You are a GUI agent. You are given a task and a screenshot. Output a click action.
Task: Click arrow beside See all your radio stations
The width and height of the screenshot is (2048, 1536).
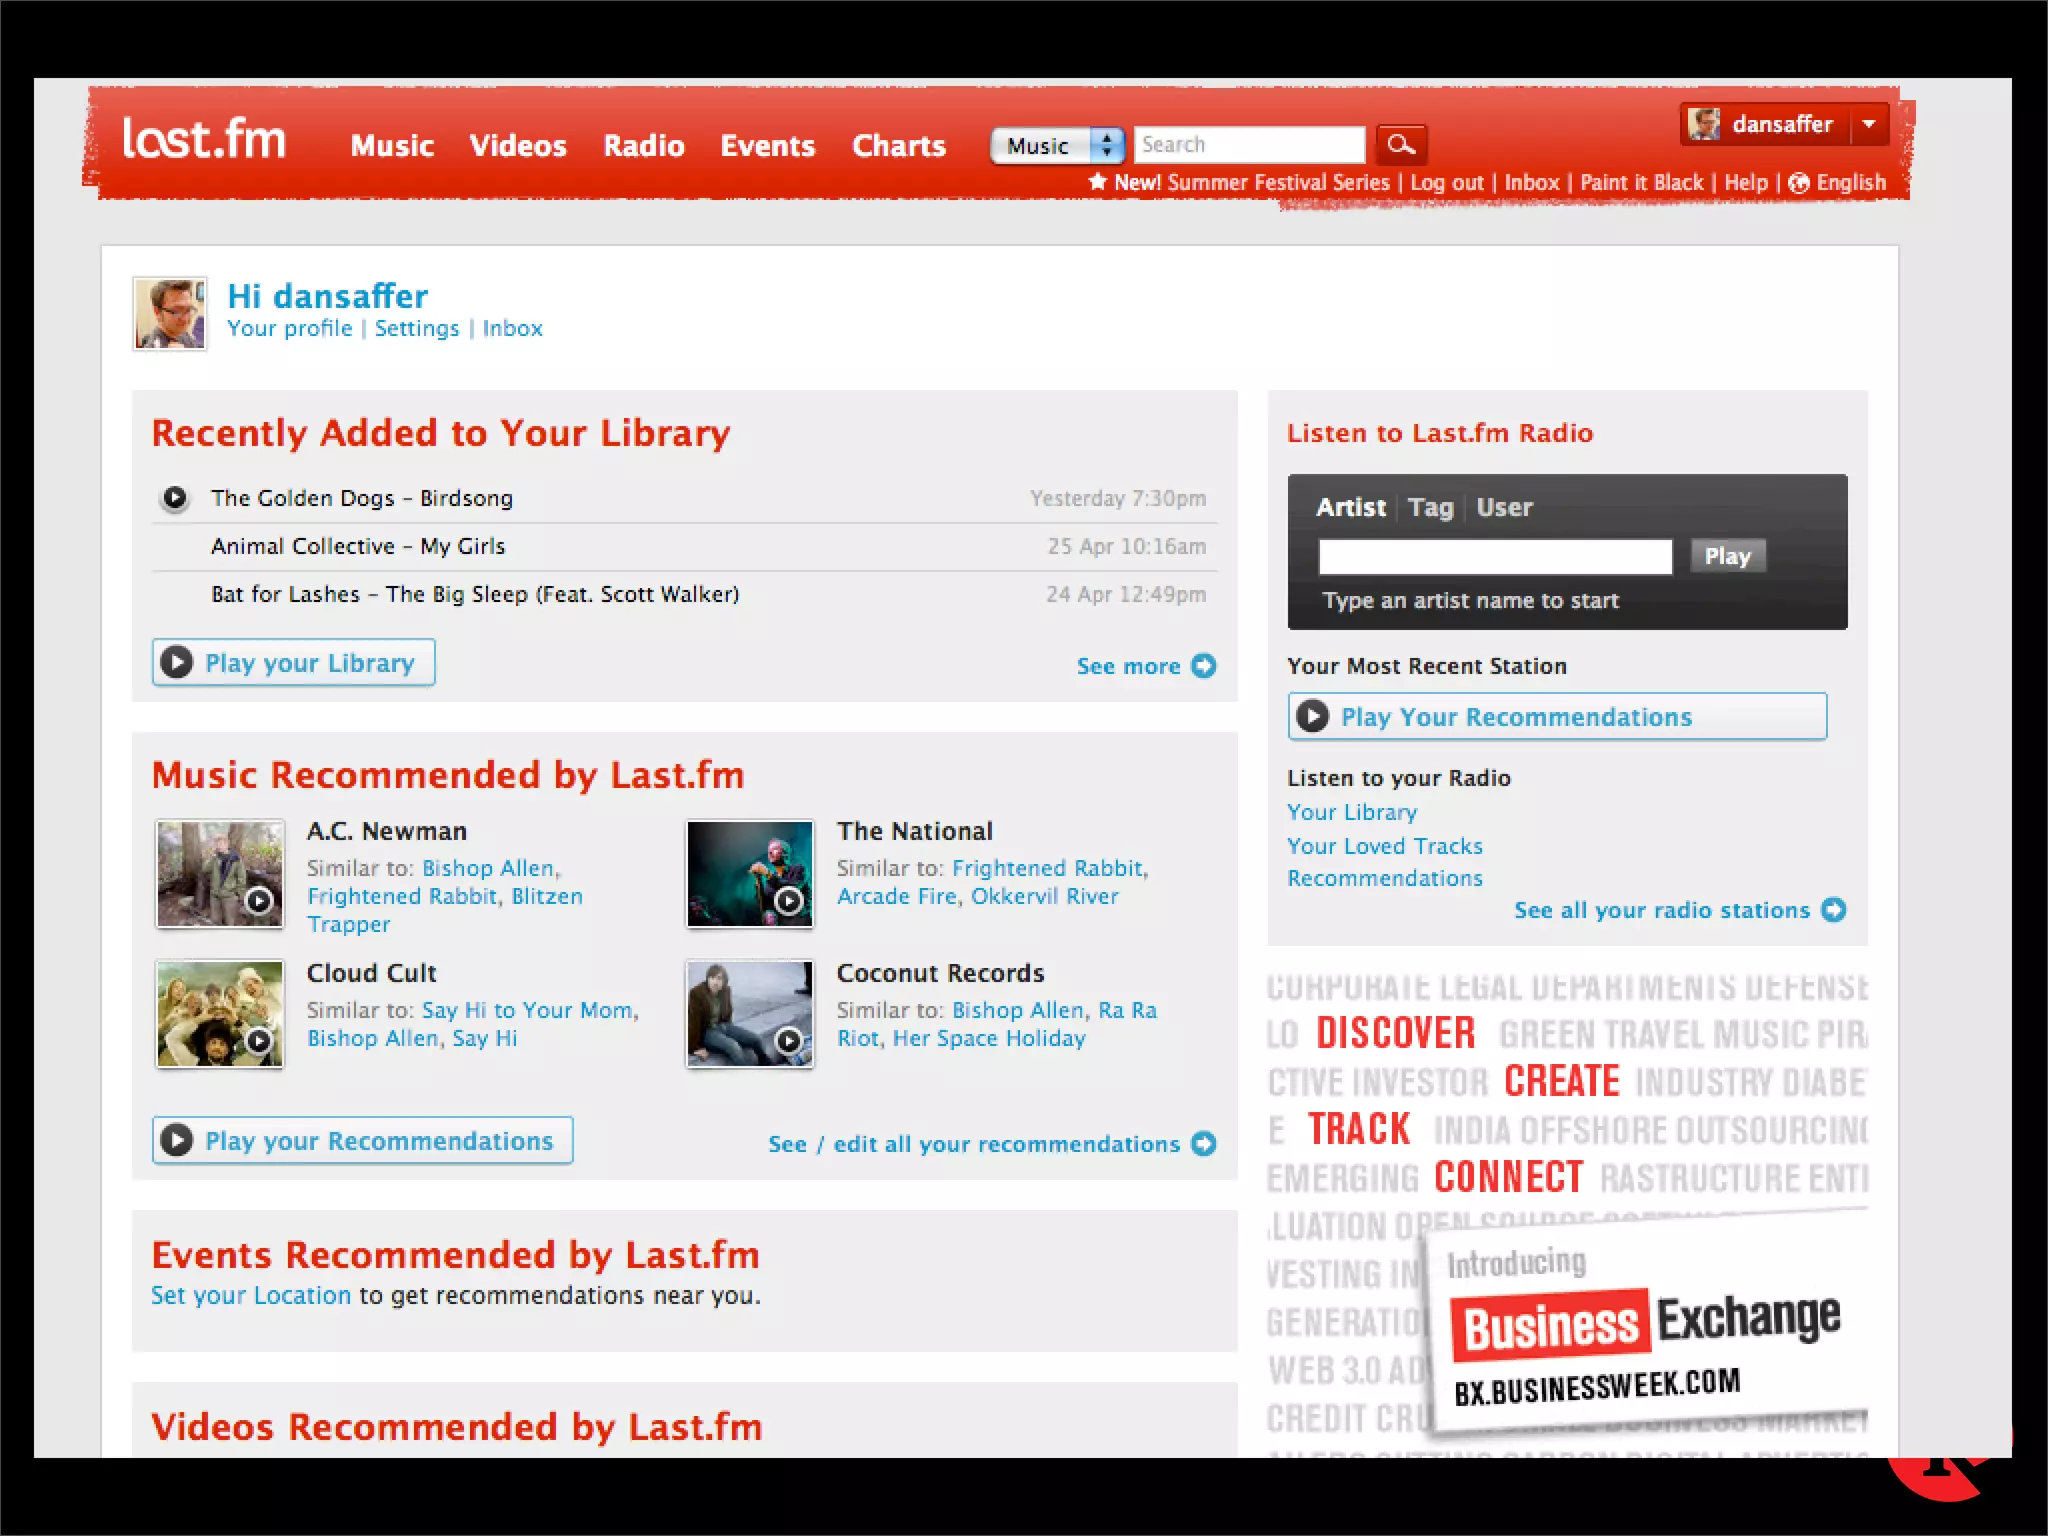click(1833, 910)
